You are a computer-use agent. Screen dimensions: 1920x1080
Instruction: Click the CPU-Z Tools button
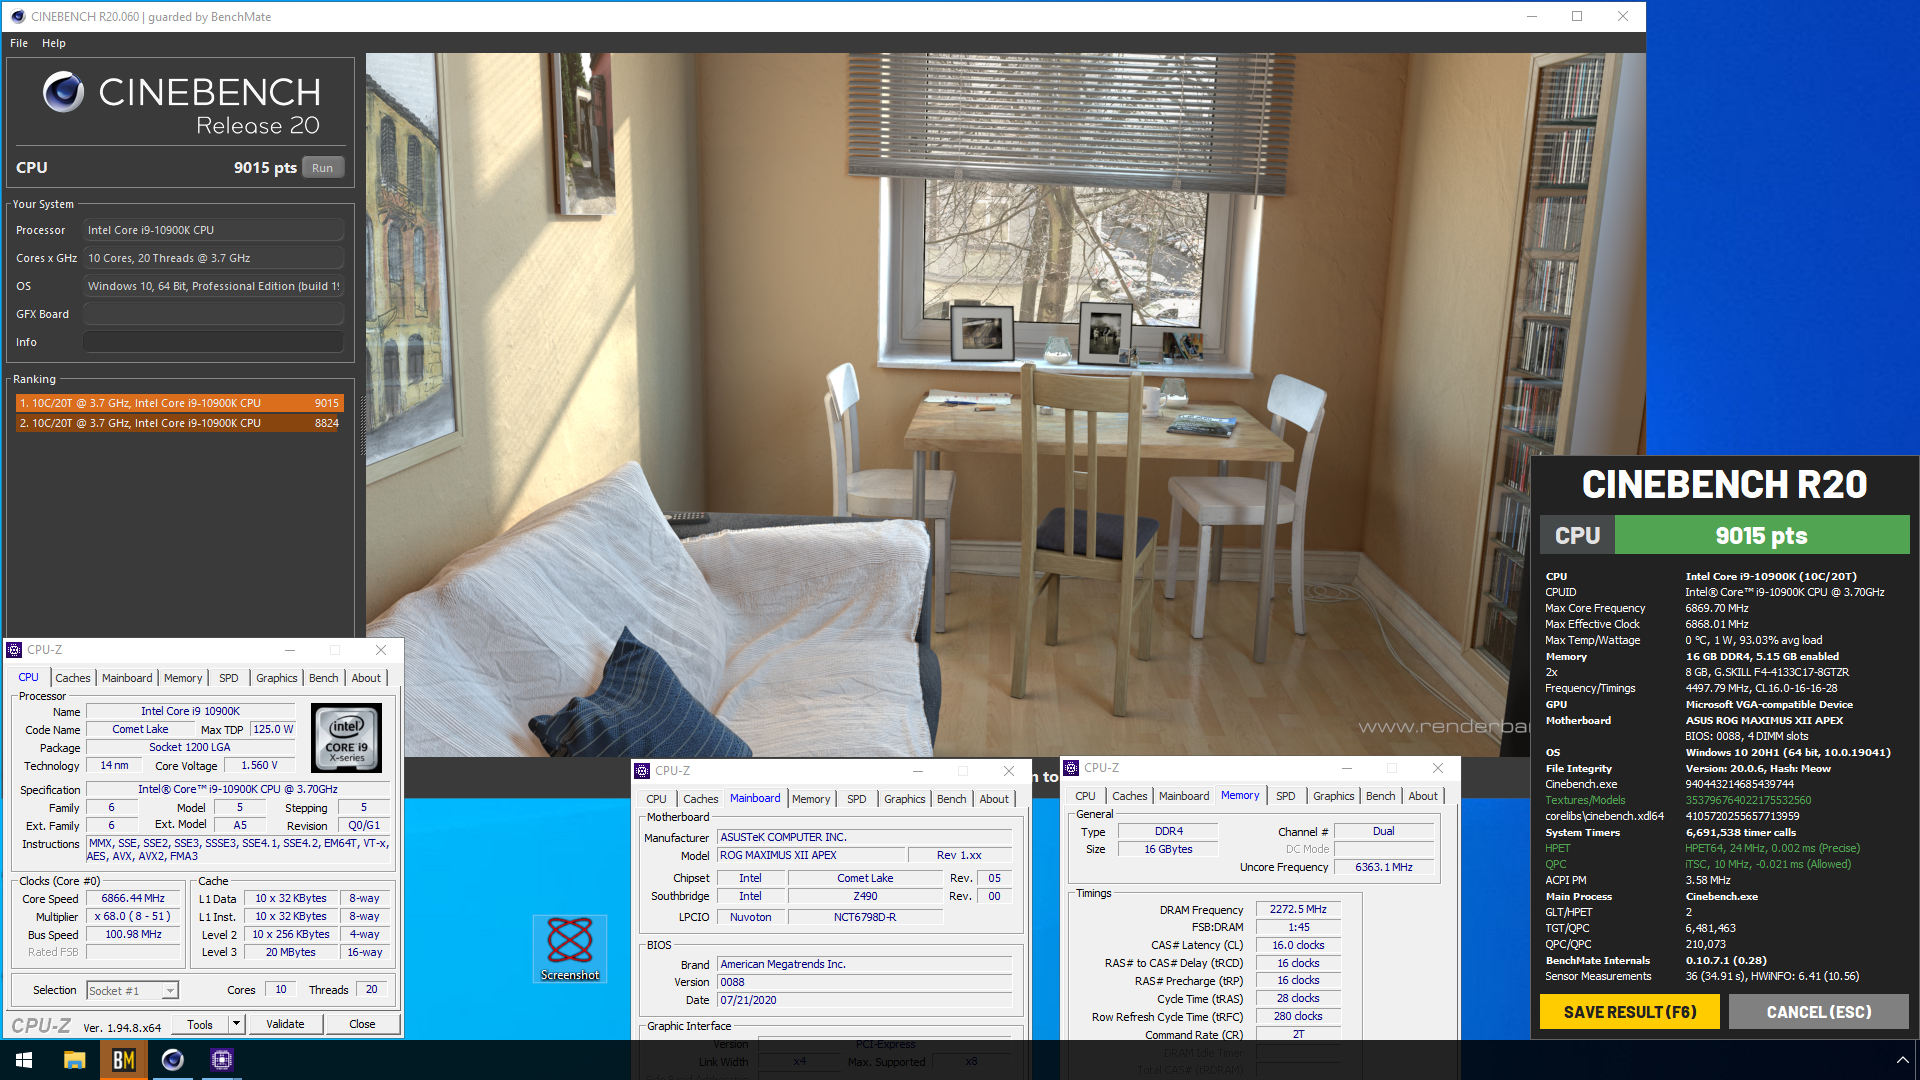[200, 1024]
